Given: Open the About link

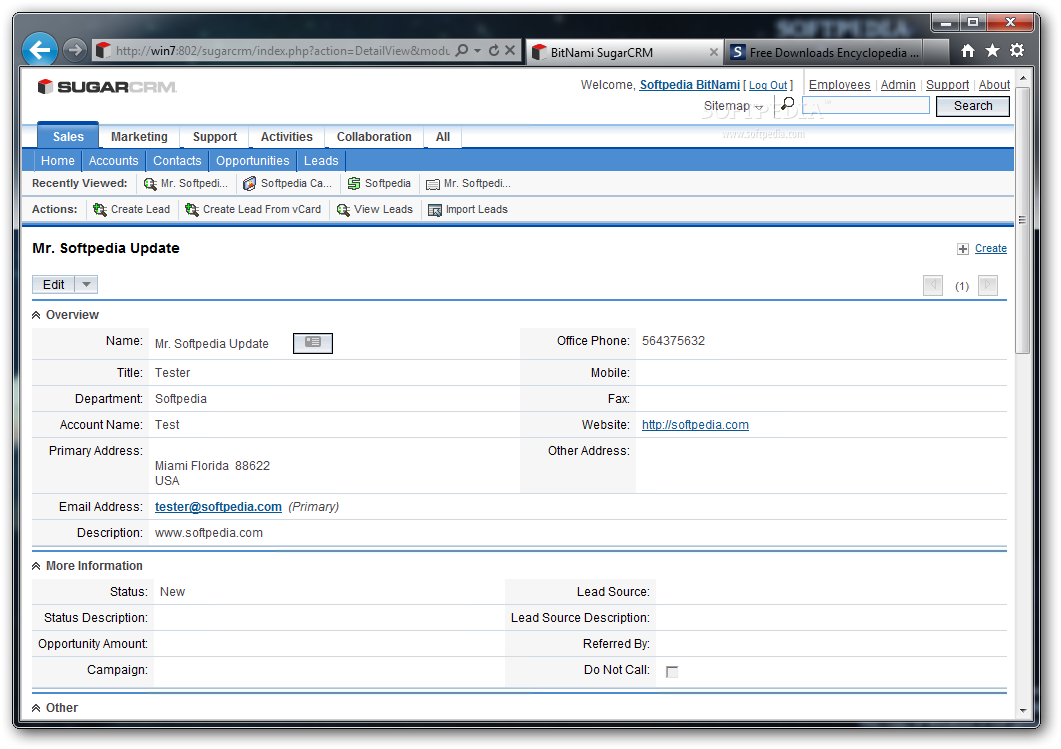Looking at the screenshot, I should (994, 85).
